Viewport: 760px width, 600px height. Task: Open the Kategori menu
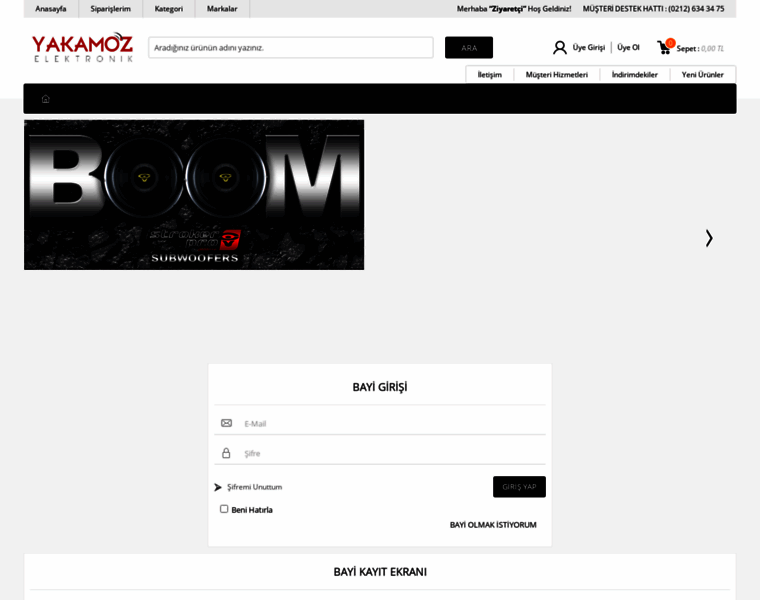coord(169,9)
